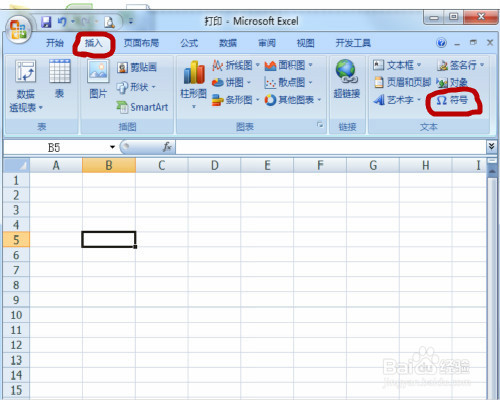Open the 形状 shapes gallery
The height and width of the screenshot is (400, 500).
pyautogui.click(x=136, y=87)
